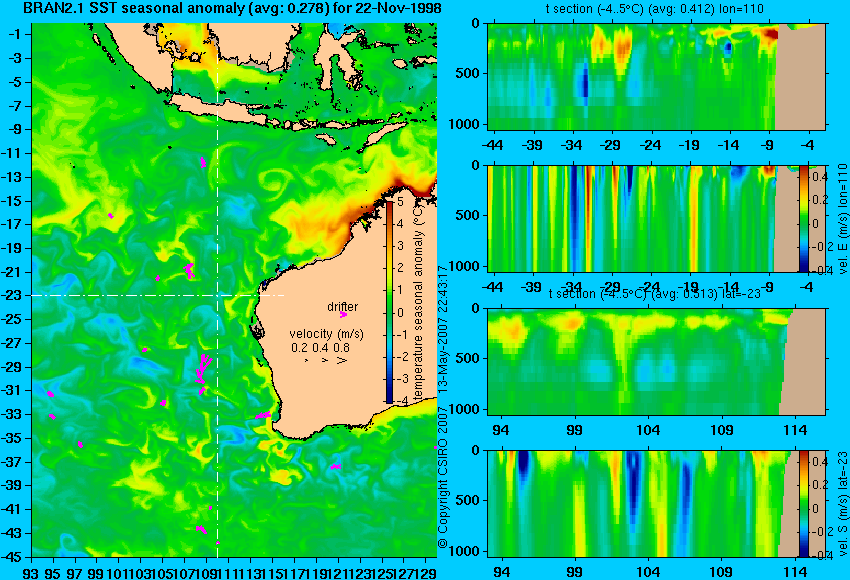Select the "t section" heading with lon=110
This screenshot has width=850, height=580.
(655, 9)
